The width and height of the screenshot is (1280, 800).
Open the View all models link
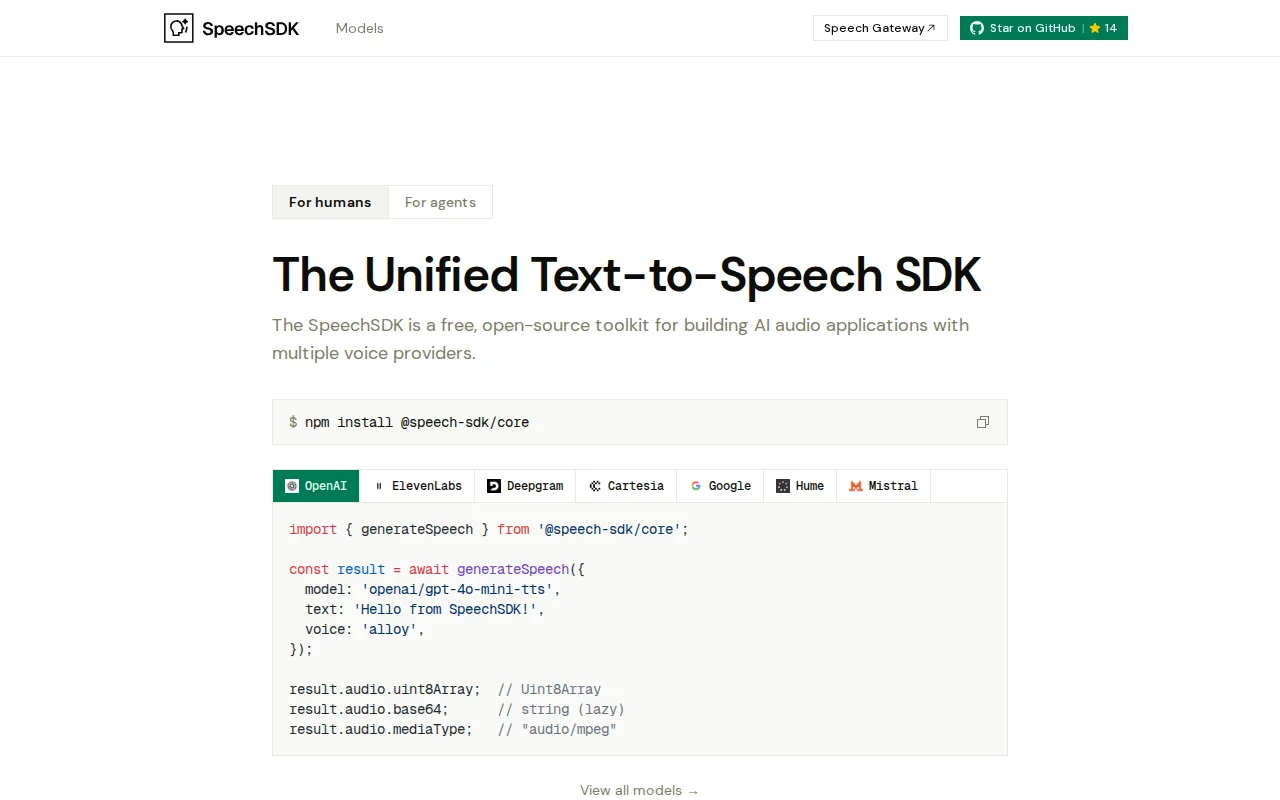(x=640, y=790)
